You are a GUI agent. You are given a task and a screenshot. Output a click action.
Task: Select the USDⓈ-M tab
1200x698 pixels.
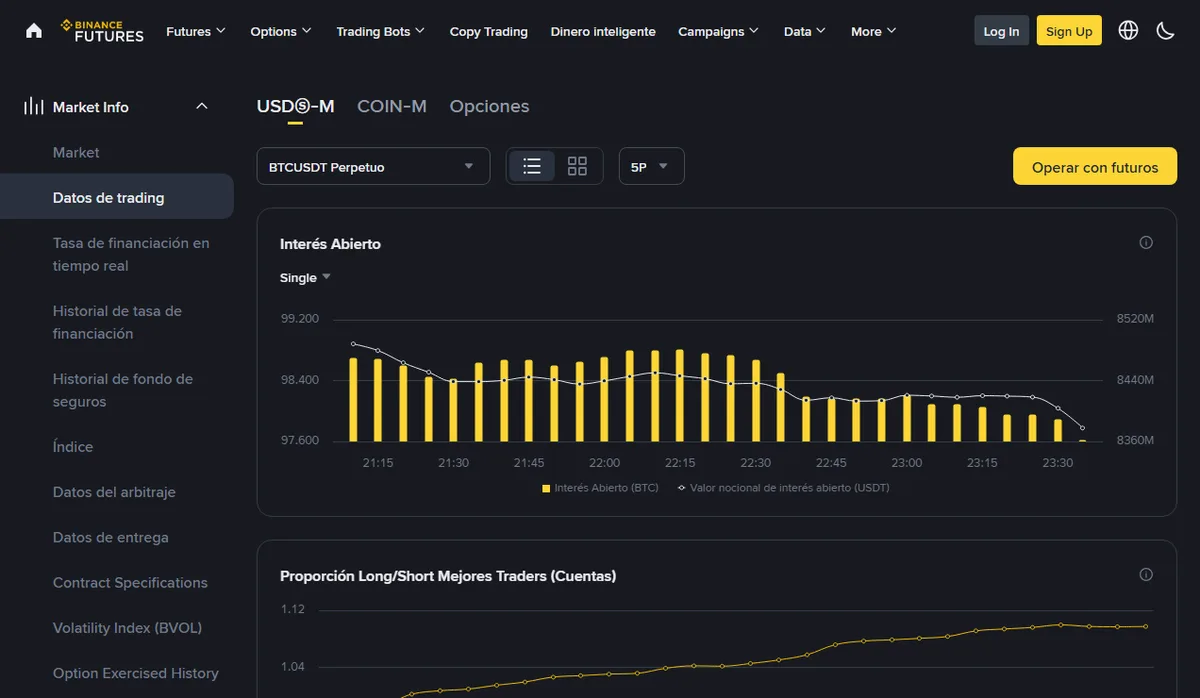pyautogui.click(x=295, y=106)
